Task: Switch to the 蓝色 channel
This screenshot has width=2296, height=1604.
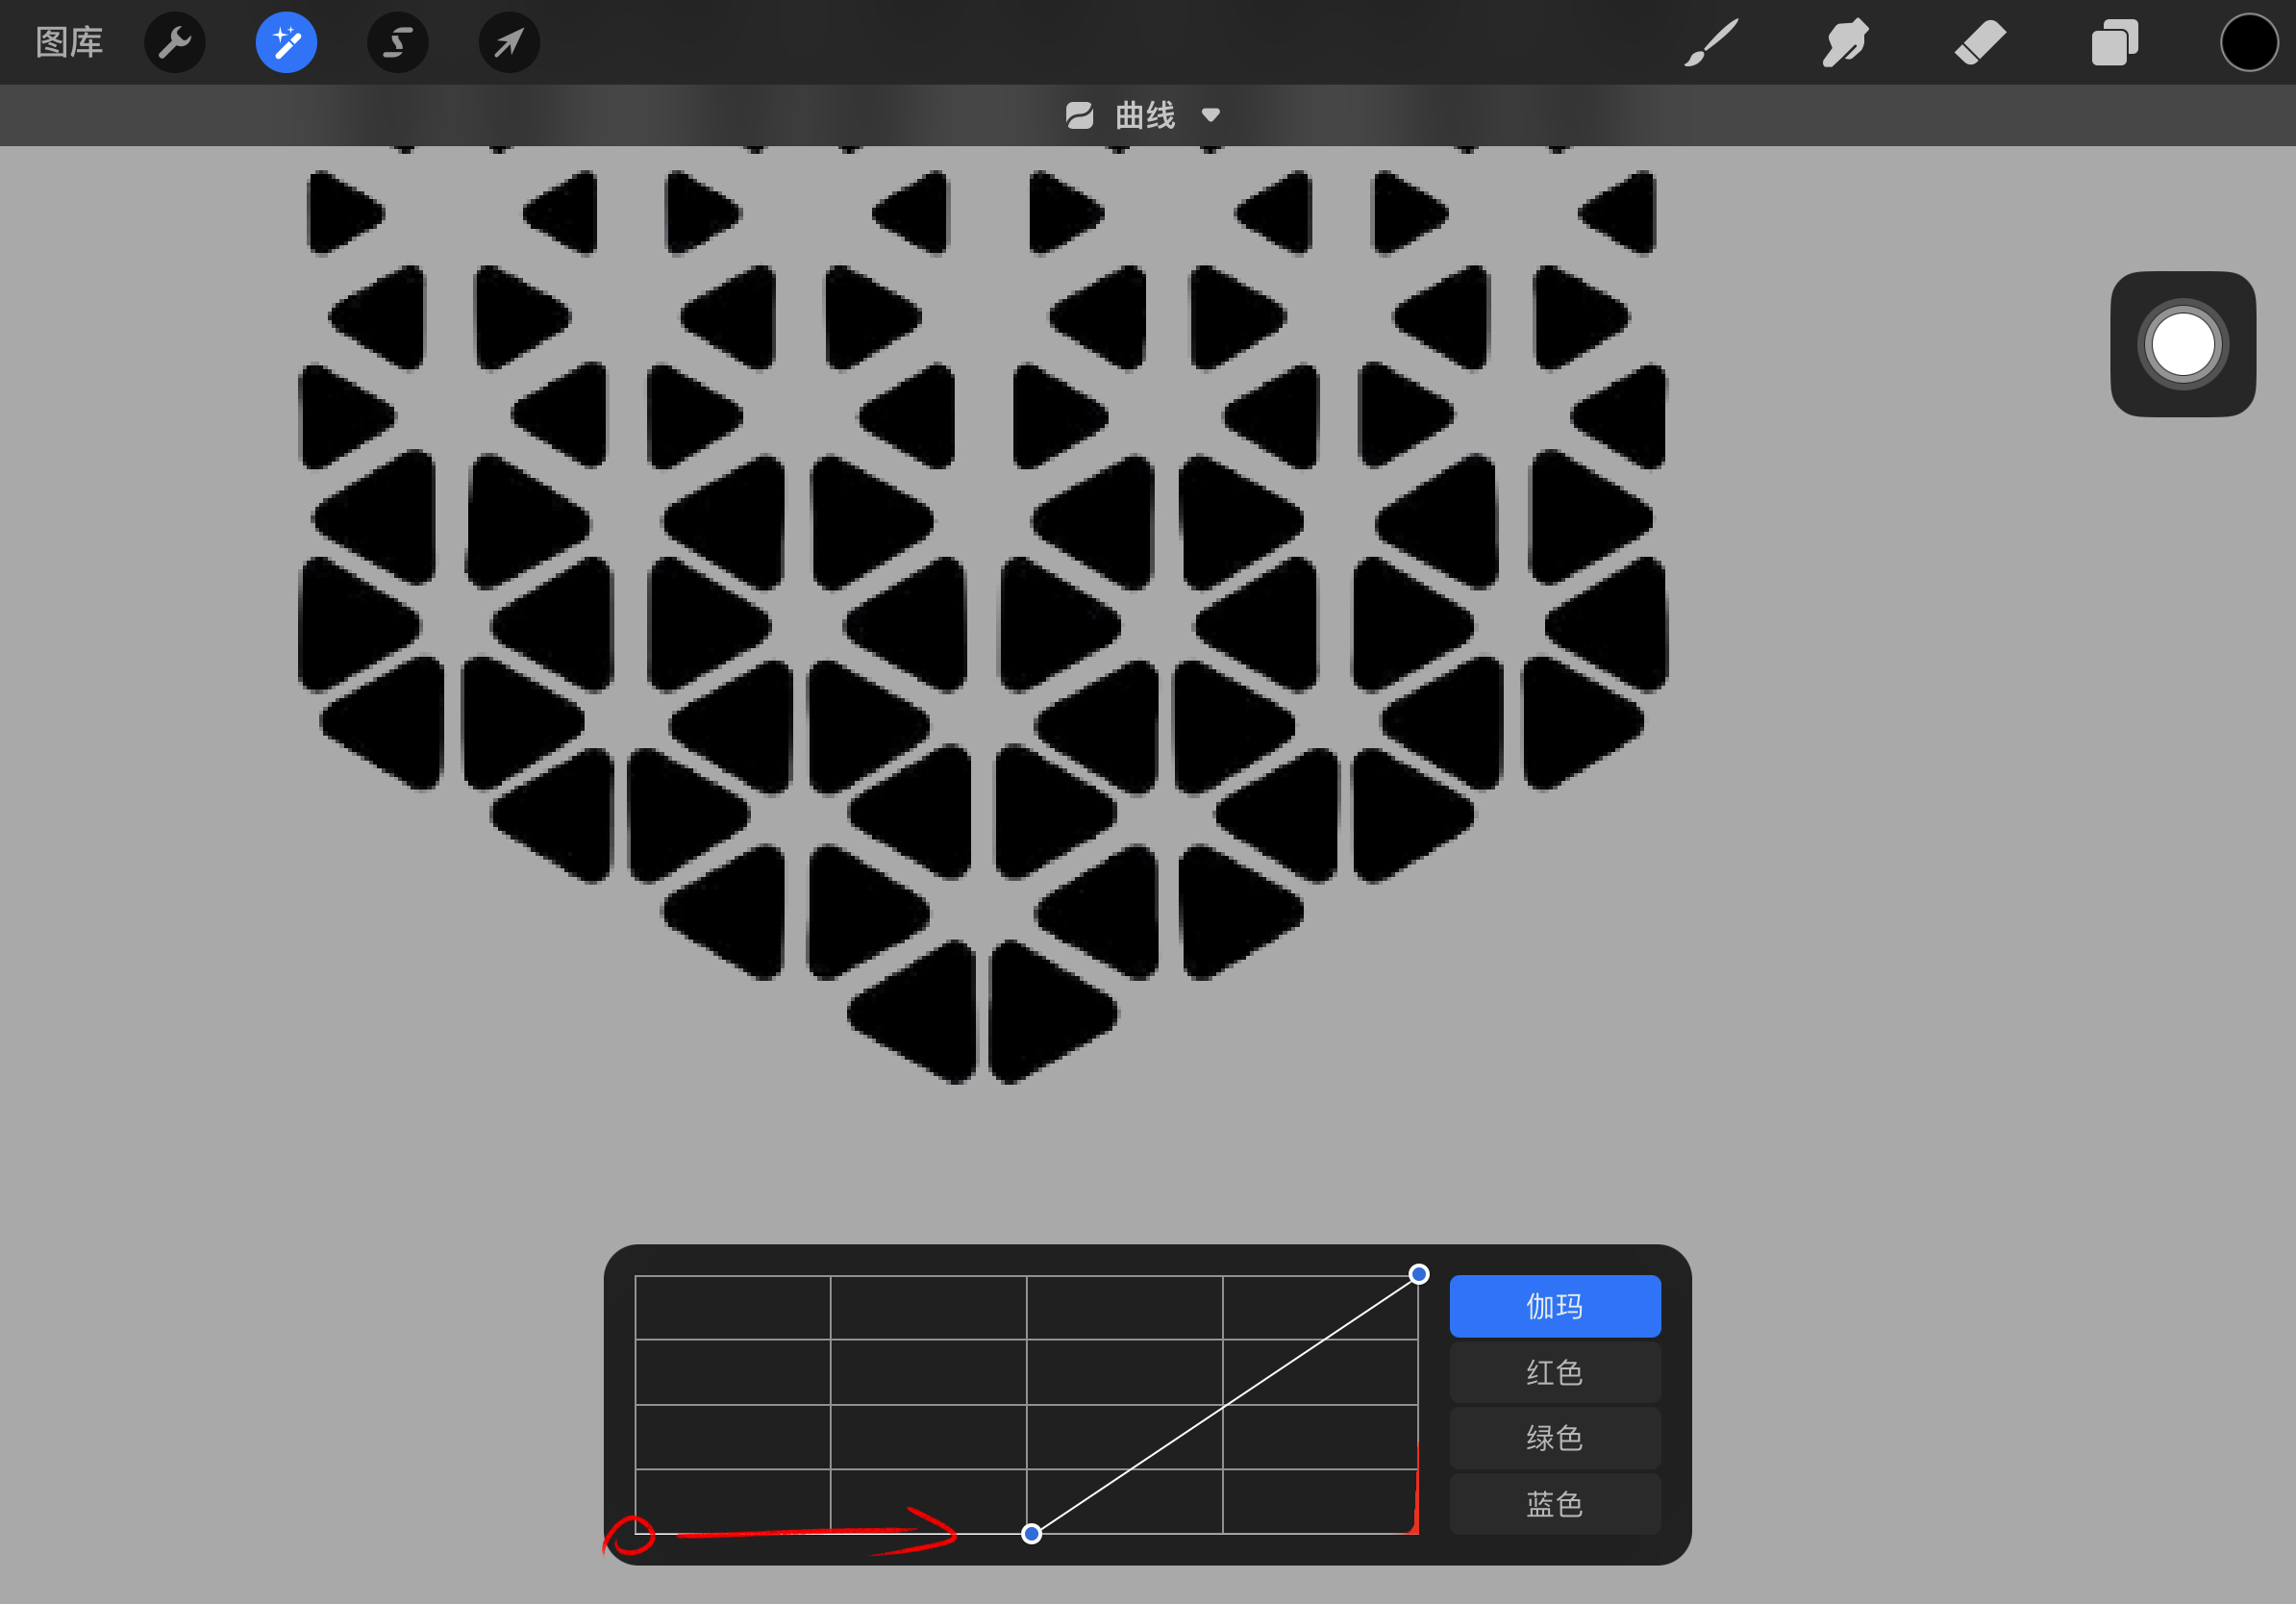Action: click(x=1555, y=1504)
